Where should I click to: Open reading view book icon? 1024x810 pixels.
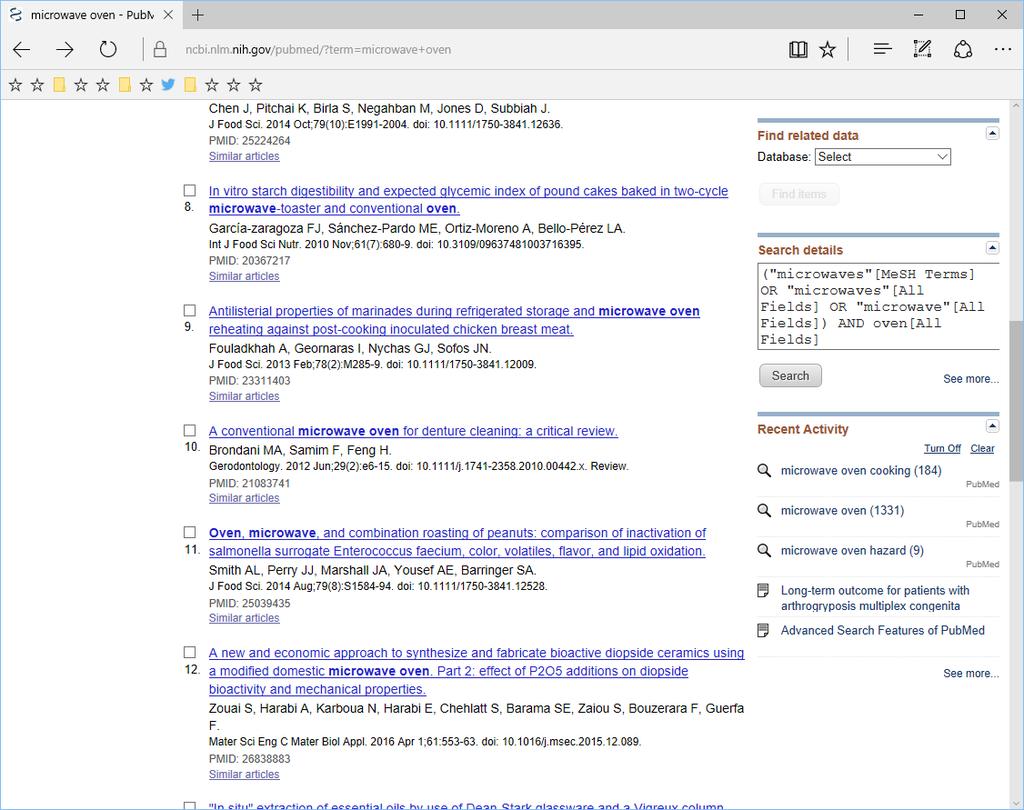point(797,50)
